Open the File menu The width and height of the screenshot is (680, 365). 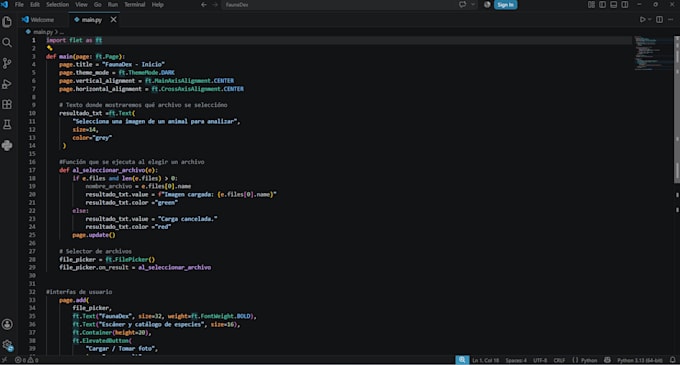coord(19,5)
